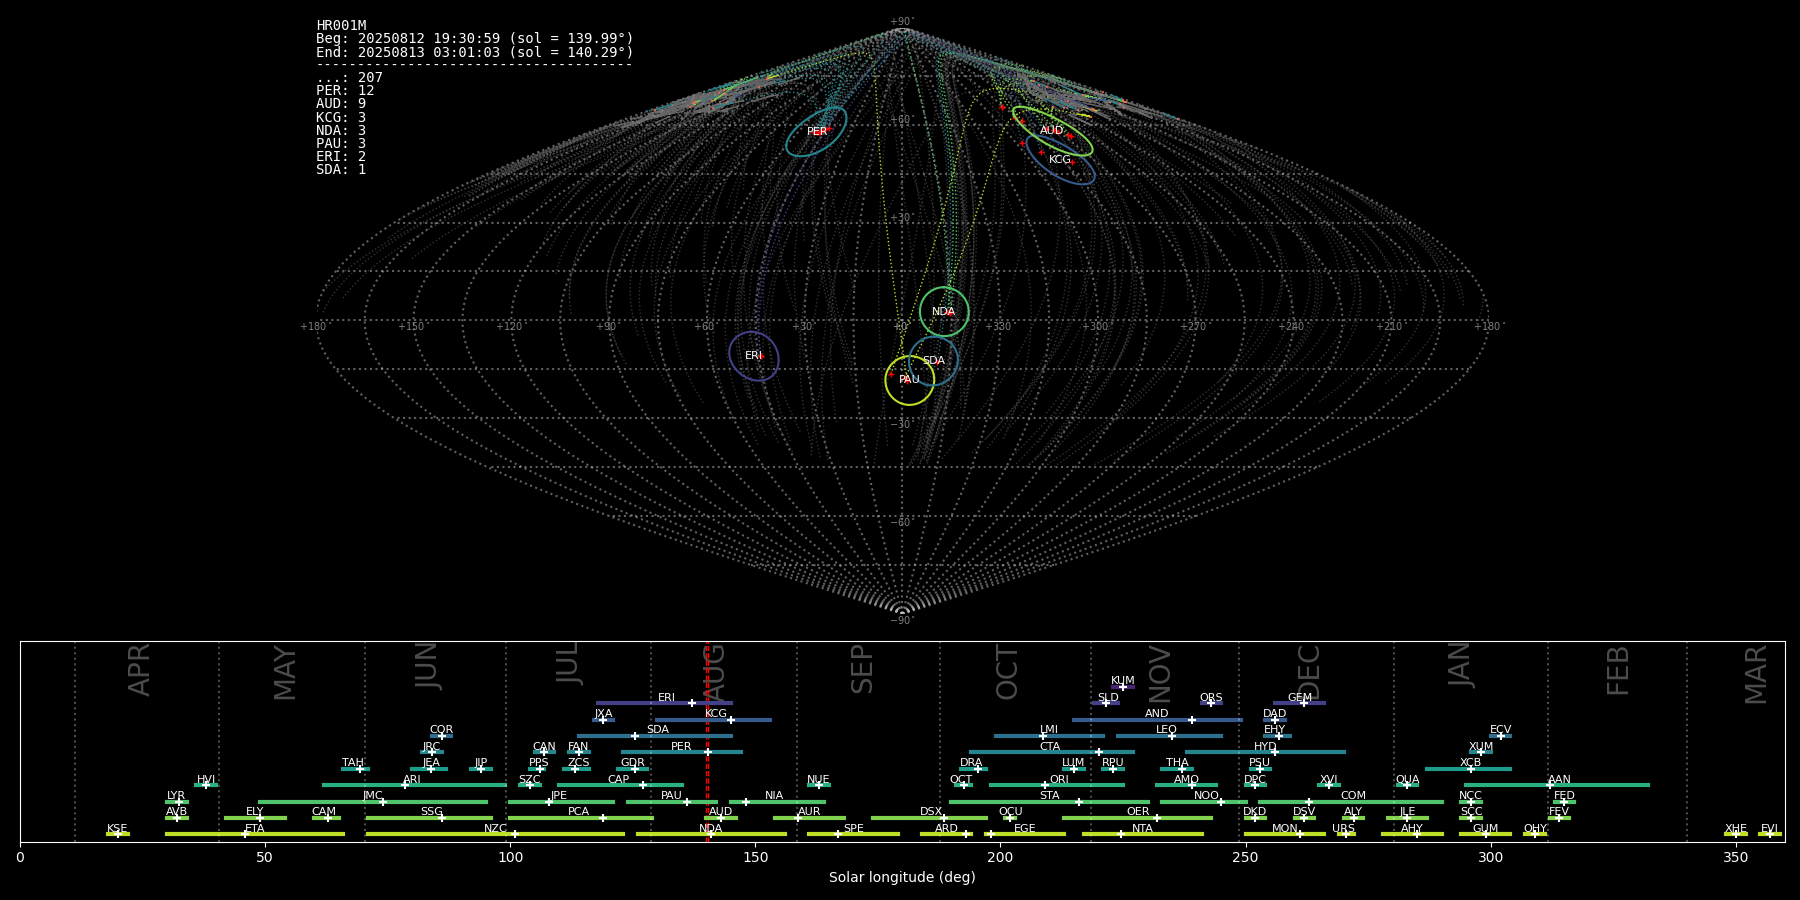The width and height of the screenshot is (1800, 900).
Task: Select the 'Beg: 20250812 19:30:59' line
Action: (x=475, y=38)
